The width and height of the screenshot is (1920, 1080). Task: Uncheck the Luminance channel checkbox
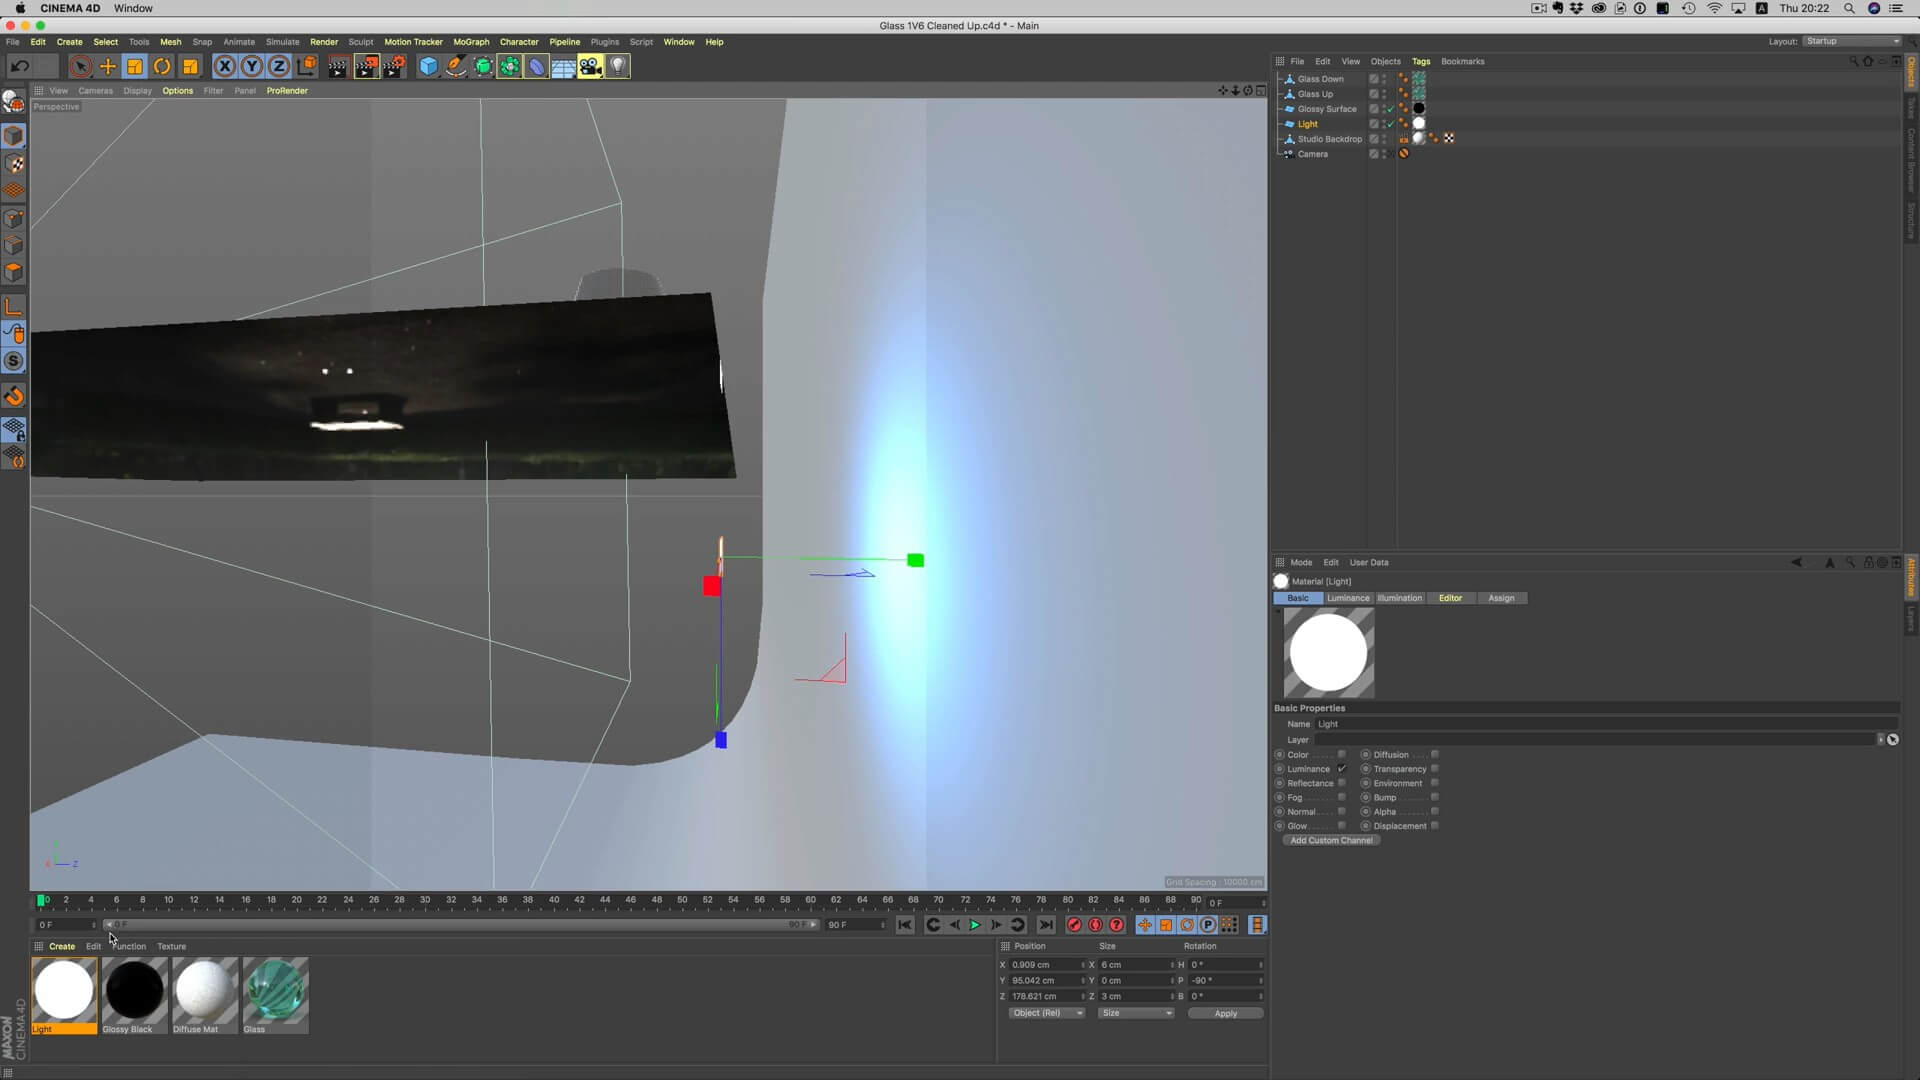(x=1341, y=769)
